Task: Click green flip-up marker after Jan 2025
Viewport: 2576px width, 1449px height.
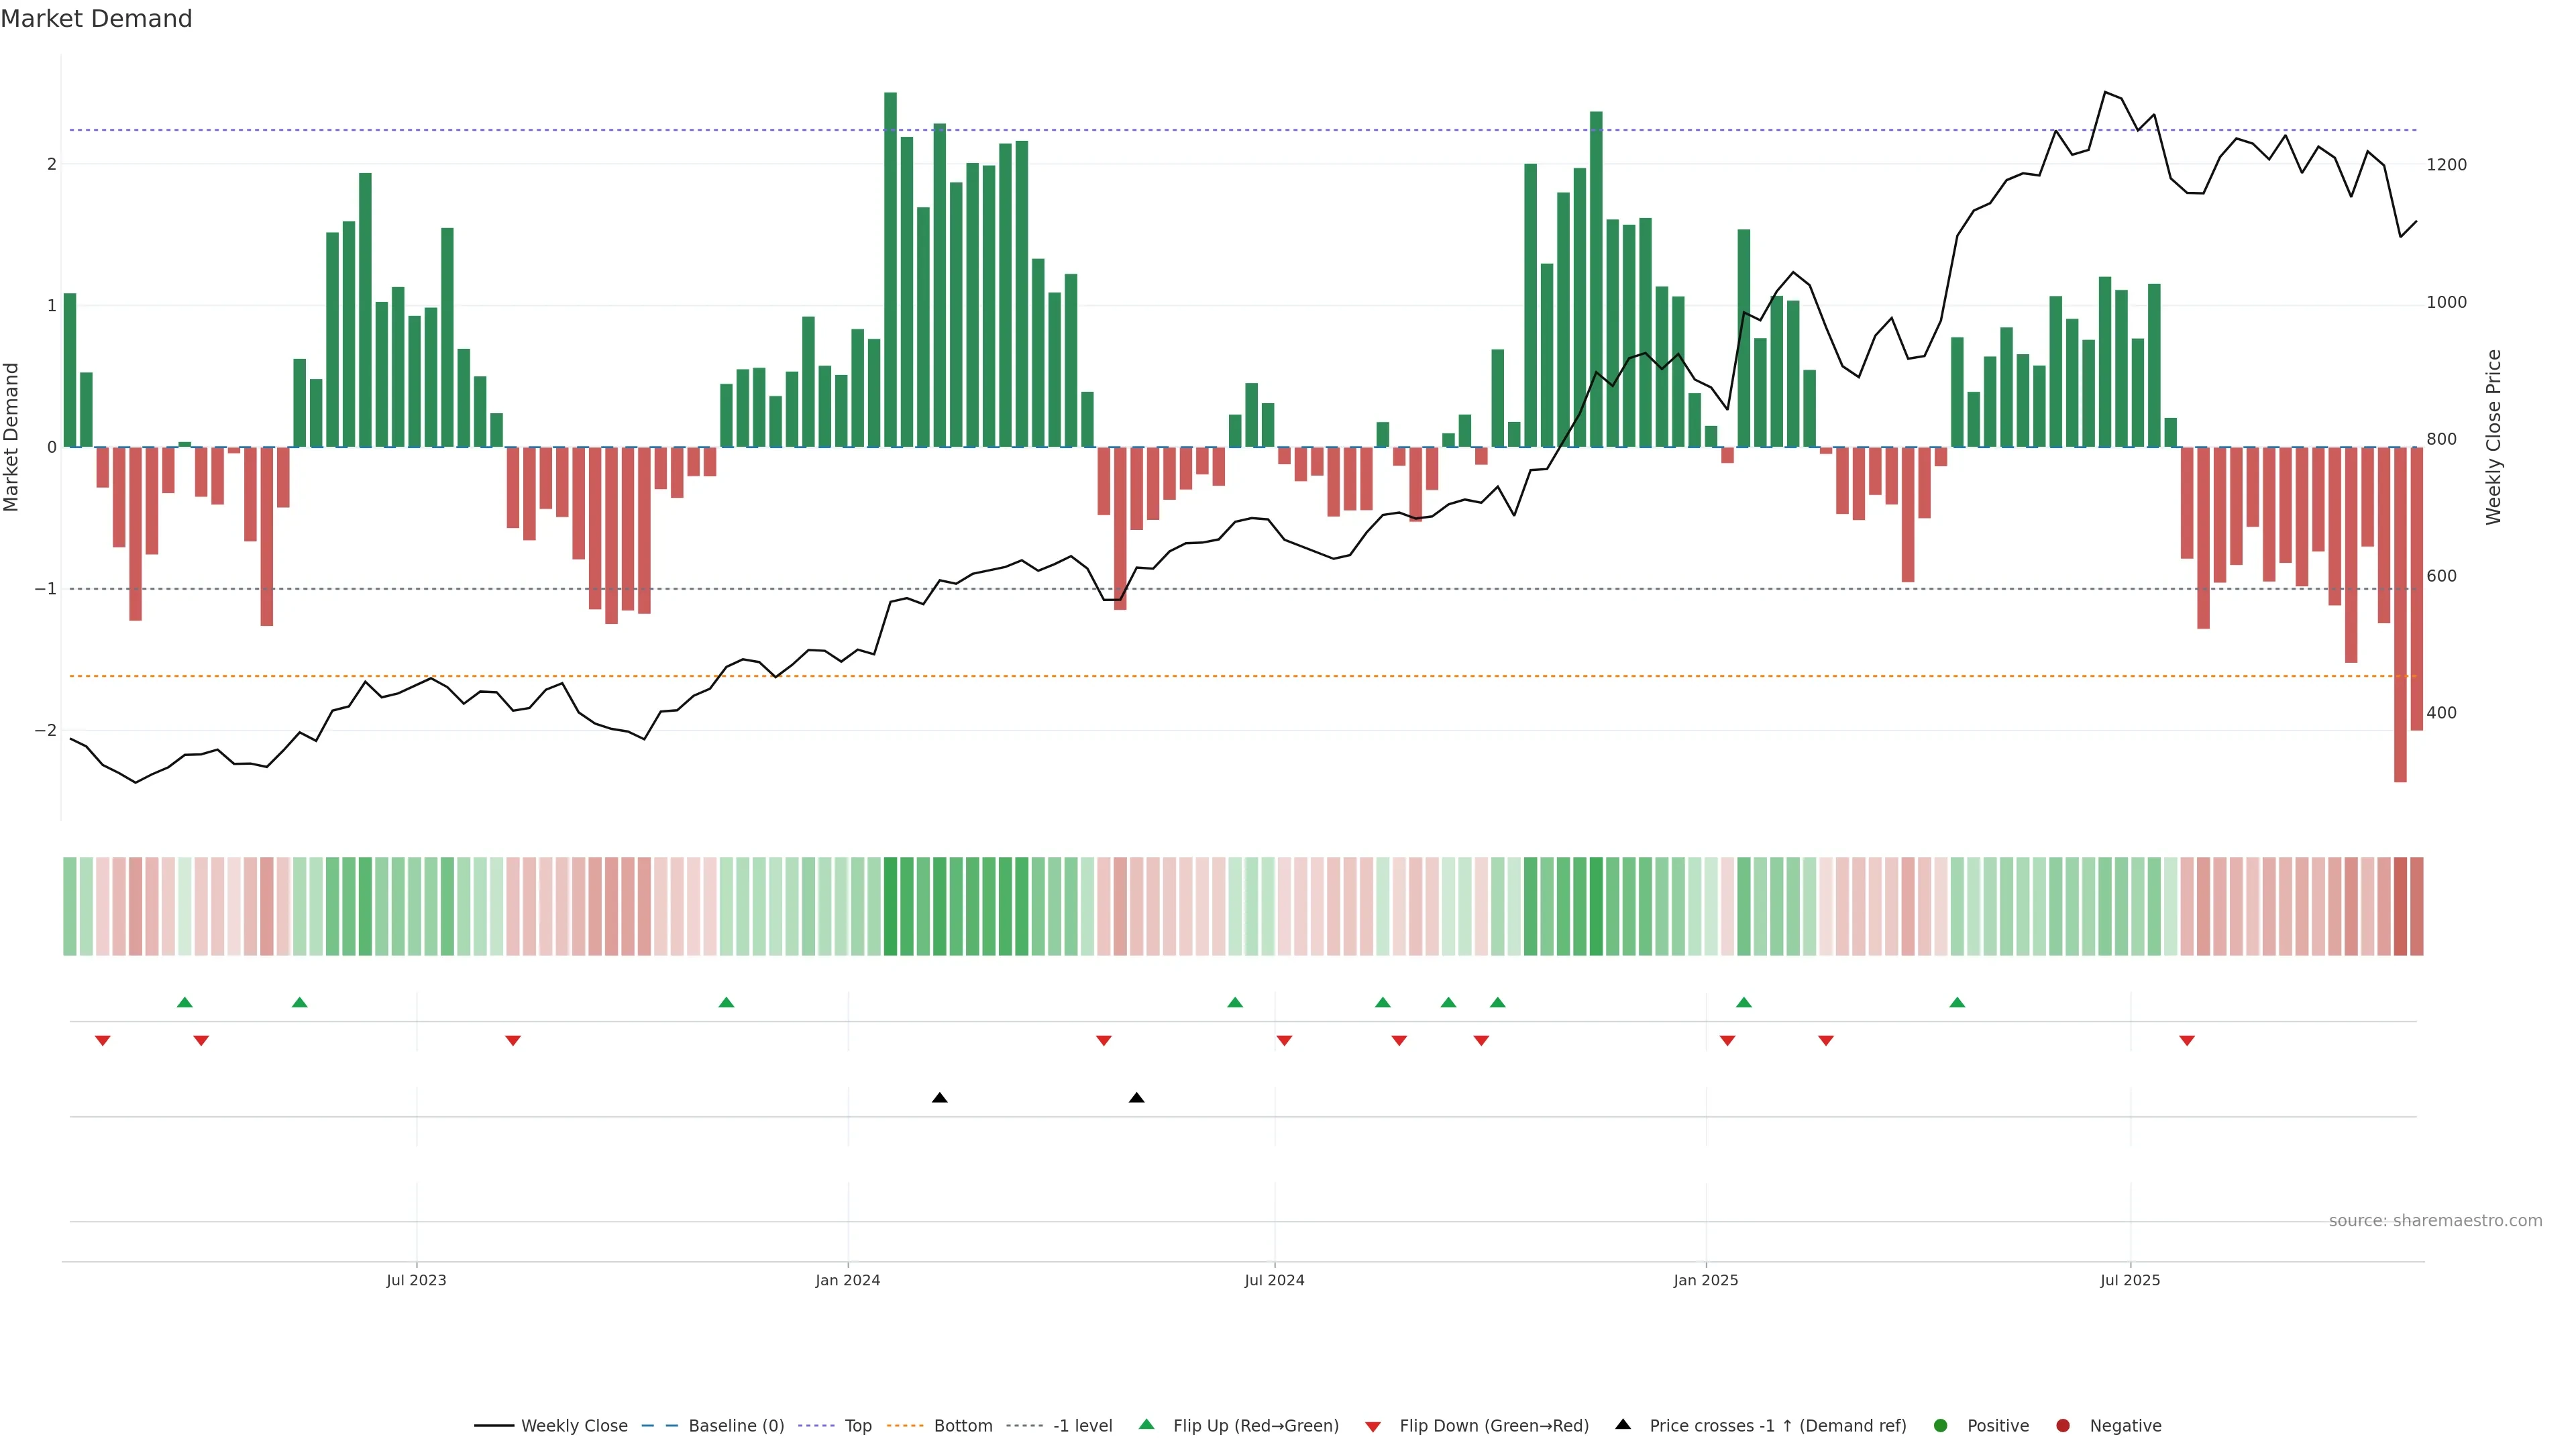Action: pyautogui.click(x=1744, y=1002)
